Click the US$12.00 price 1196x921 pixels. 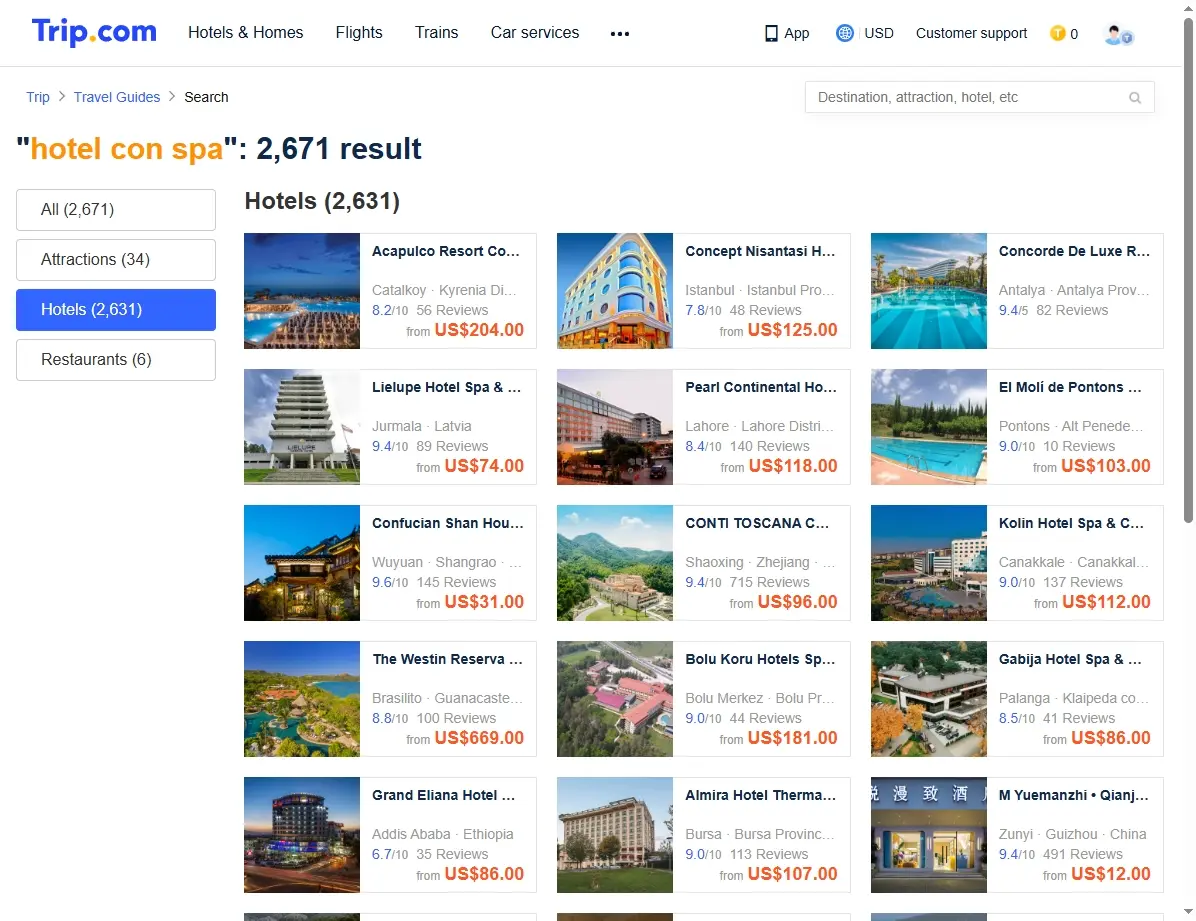coord(1111,874)
